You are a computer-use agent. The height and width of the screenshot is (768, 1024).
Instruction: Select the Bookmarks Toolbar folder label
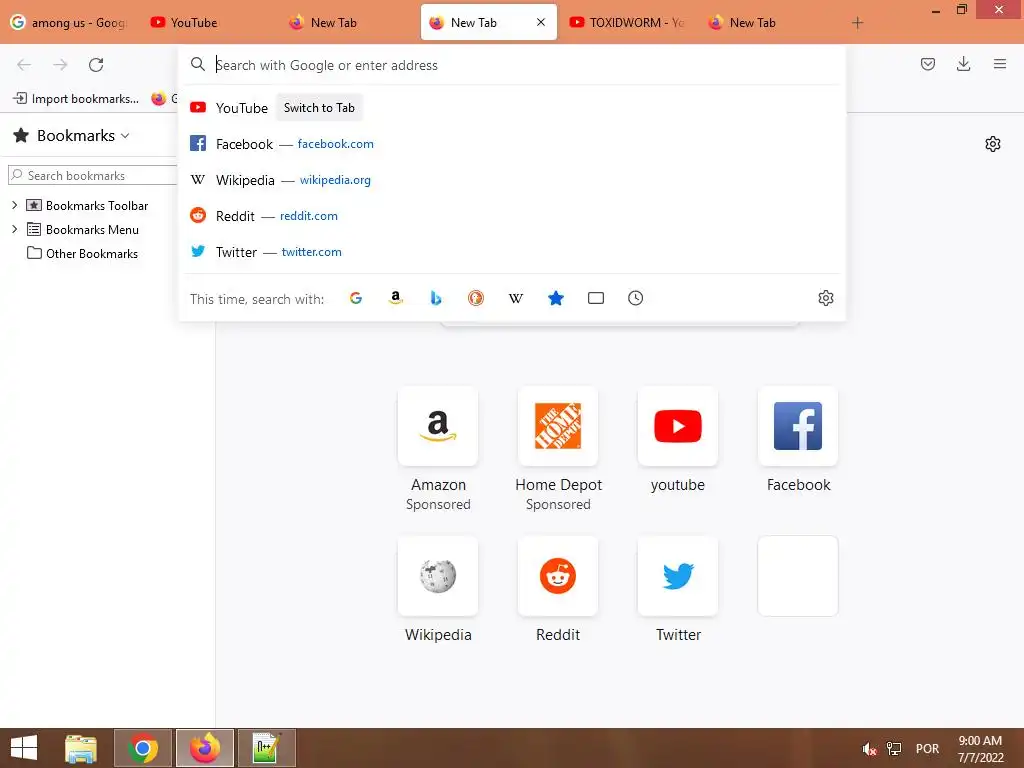coord(97,205)
